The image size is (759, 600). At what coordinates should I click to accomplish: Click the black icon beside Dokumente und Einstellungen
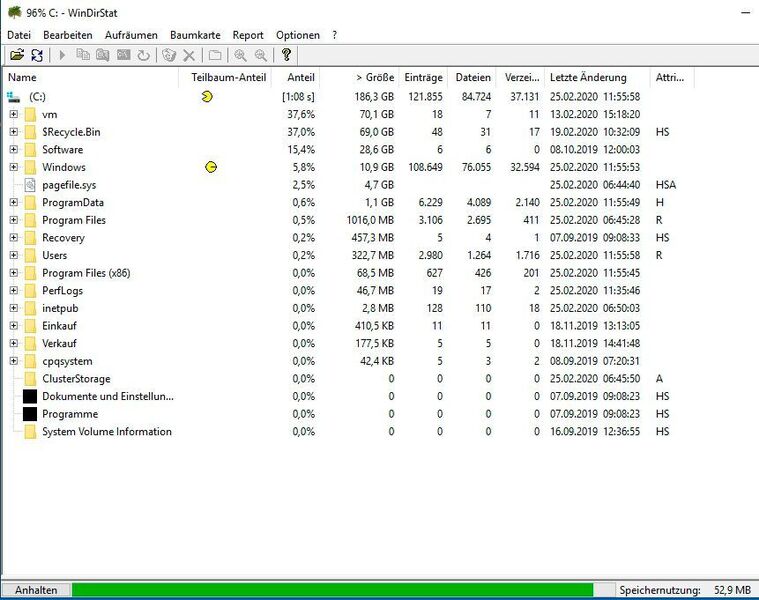pos(30,396)
